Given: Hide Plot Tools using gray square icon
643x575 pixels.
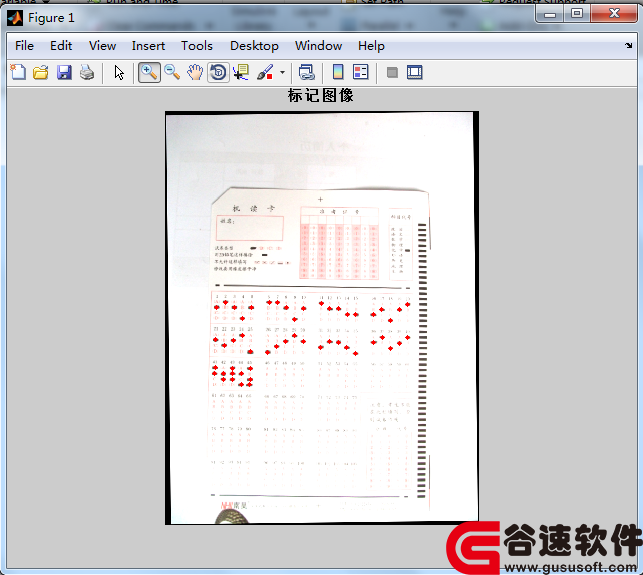Looking at the screenshot, I should [x=392, y=73].
